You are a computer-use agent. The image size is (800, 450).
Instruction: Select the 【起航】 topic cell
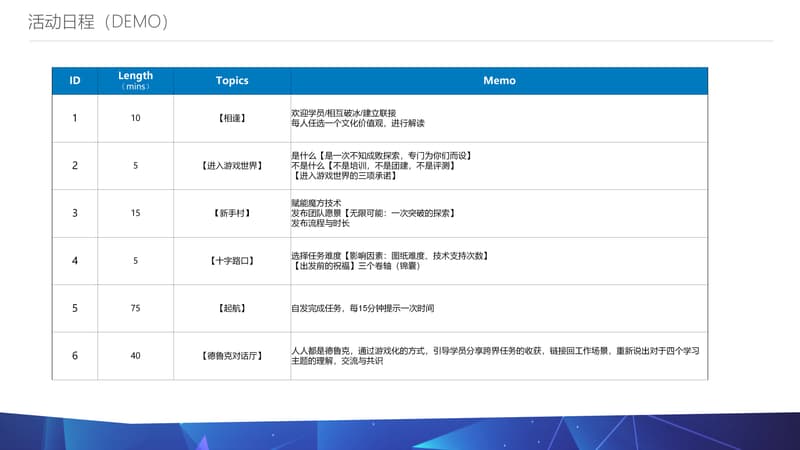(x=231, y=308)
